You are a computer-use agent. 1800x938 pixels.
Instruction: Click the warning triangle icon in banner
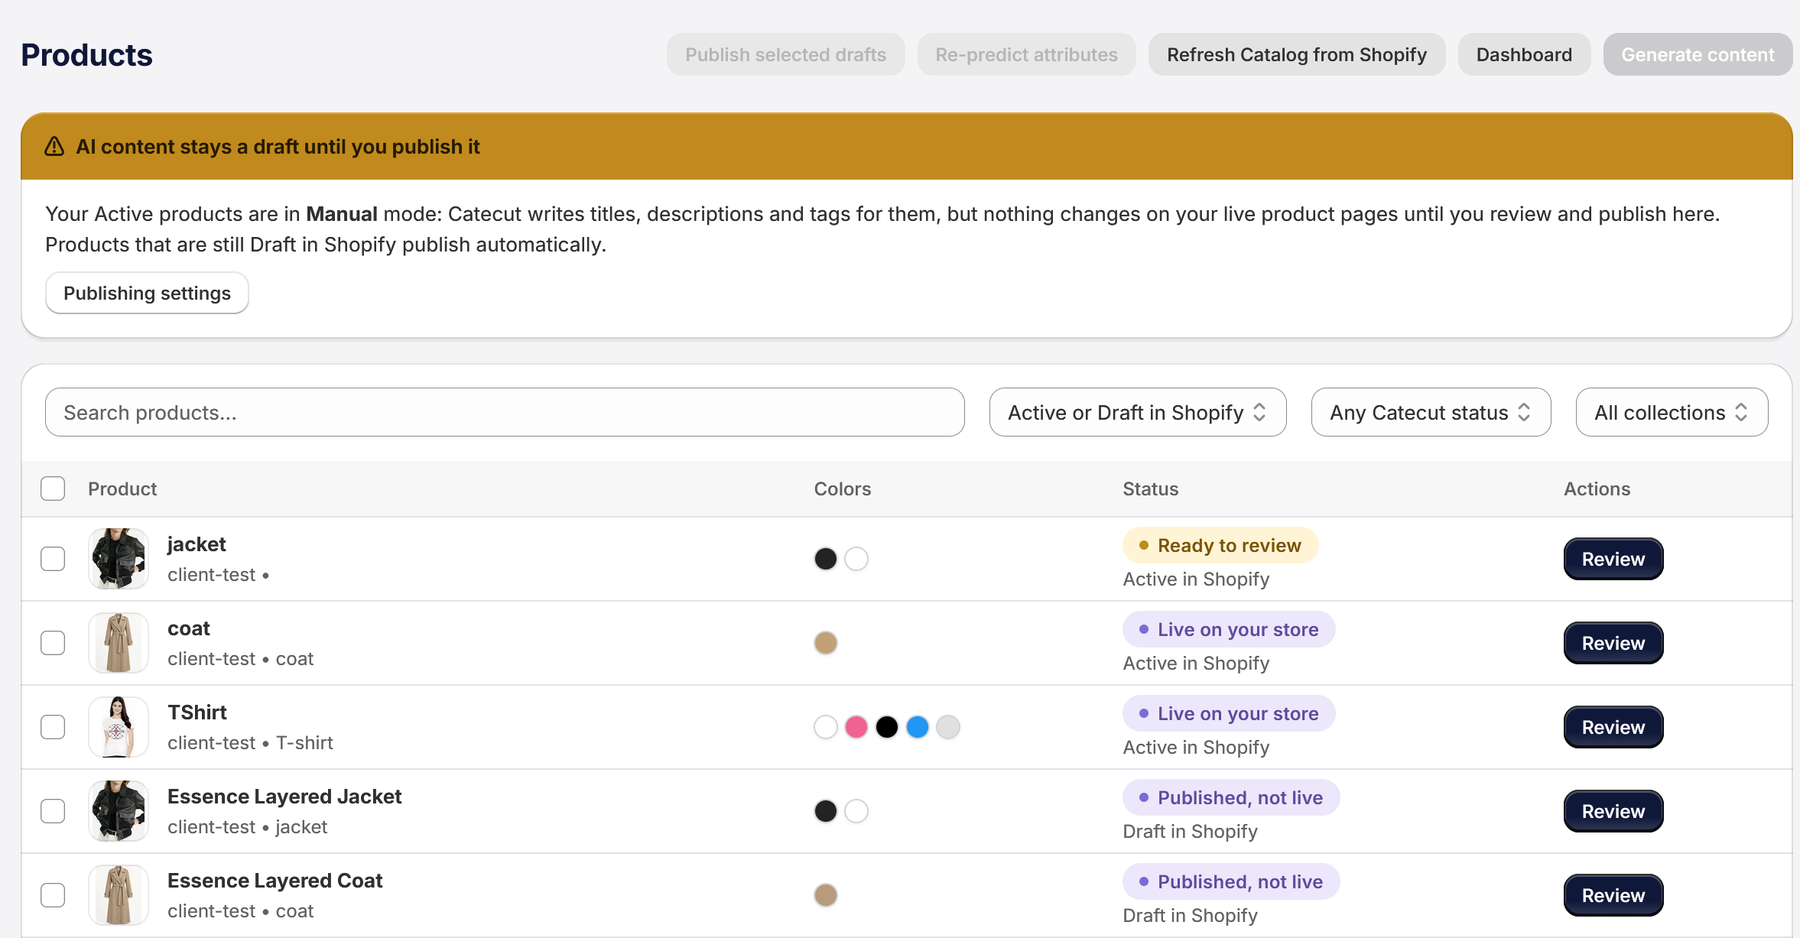tap(55, 147)
